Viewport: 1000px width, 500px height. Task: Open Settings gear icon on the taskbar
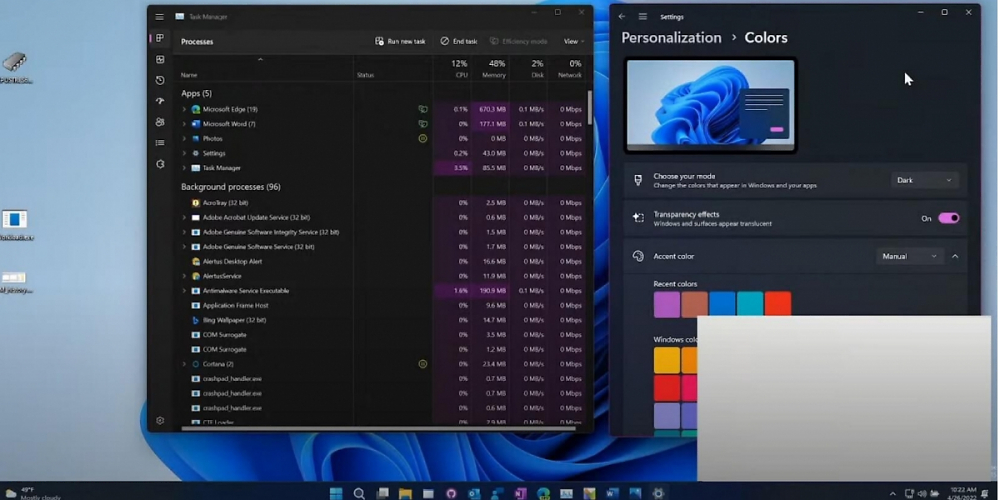658,494
